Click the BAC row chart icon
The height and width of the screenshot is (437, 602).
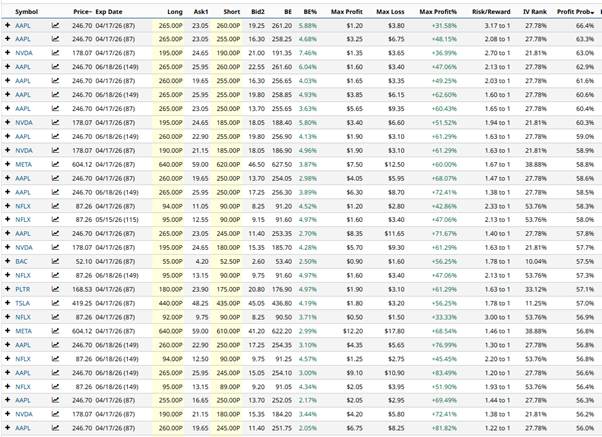pyautogui.click(x=55, y=262)
